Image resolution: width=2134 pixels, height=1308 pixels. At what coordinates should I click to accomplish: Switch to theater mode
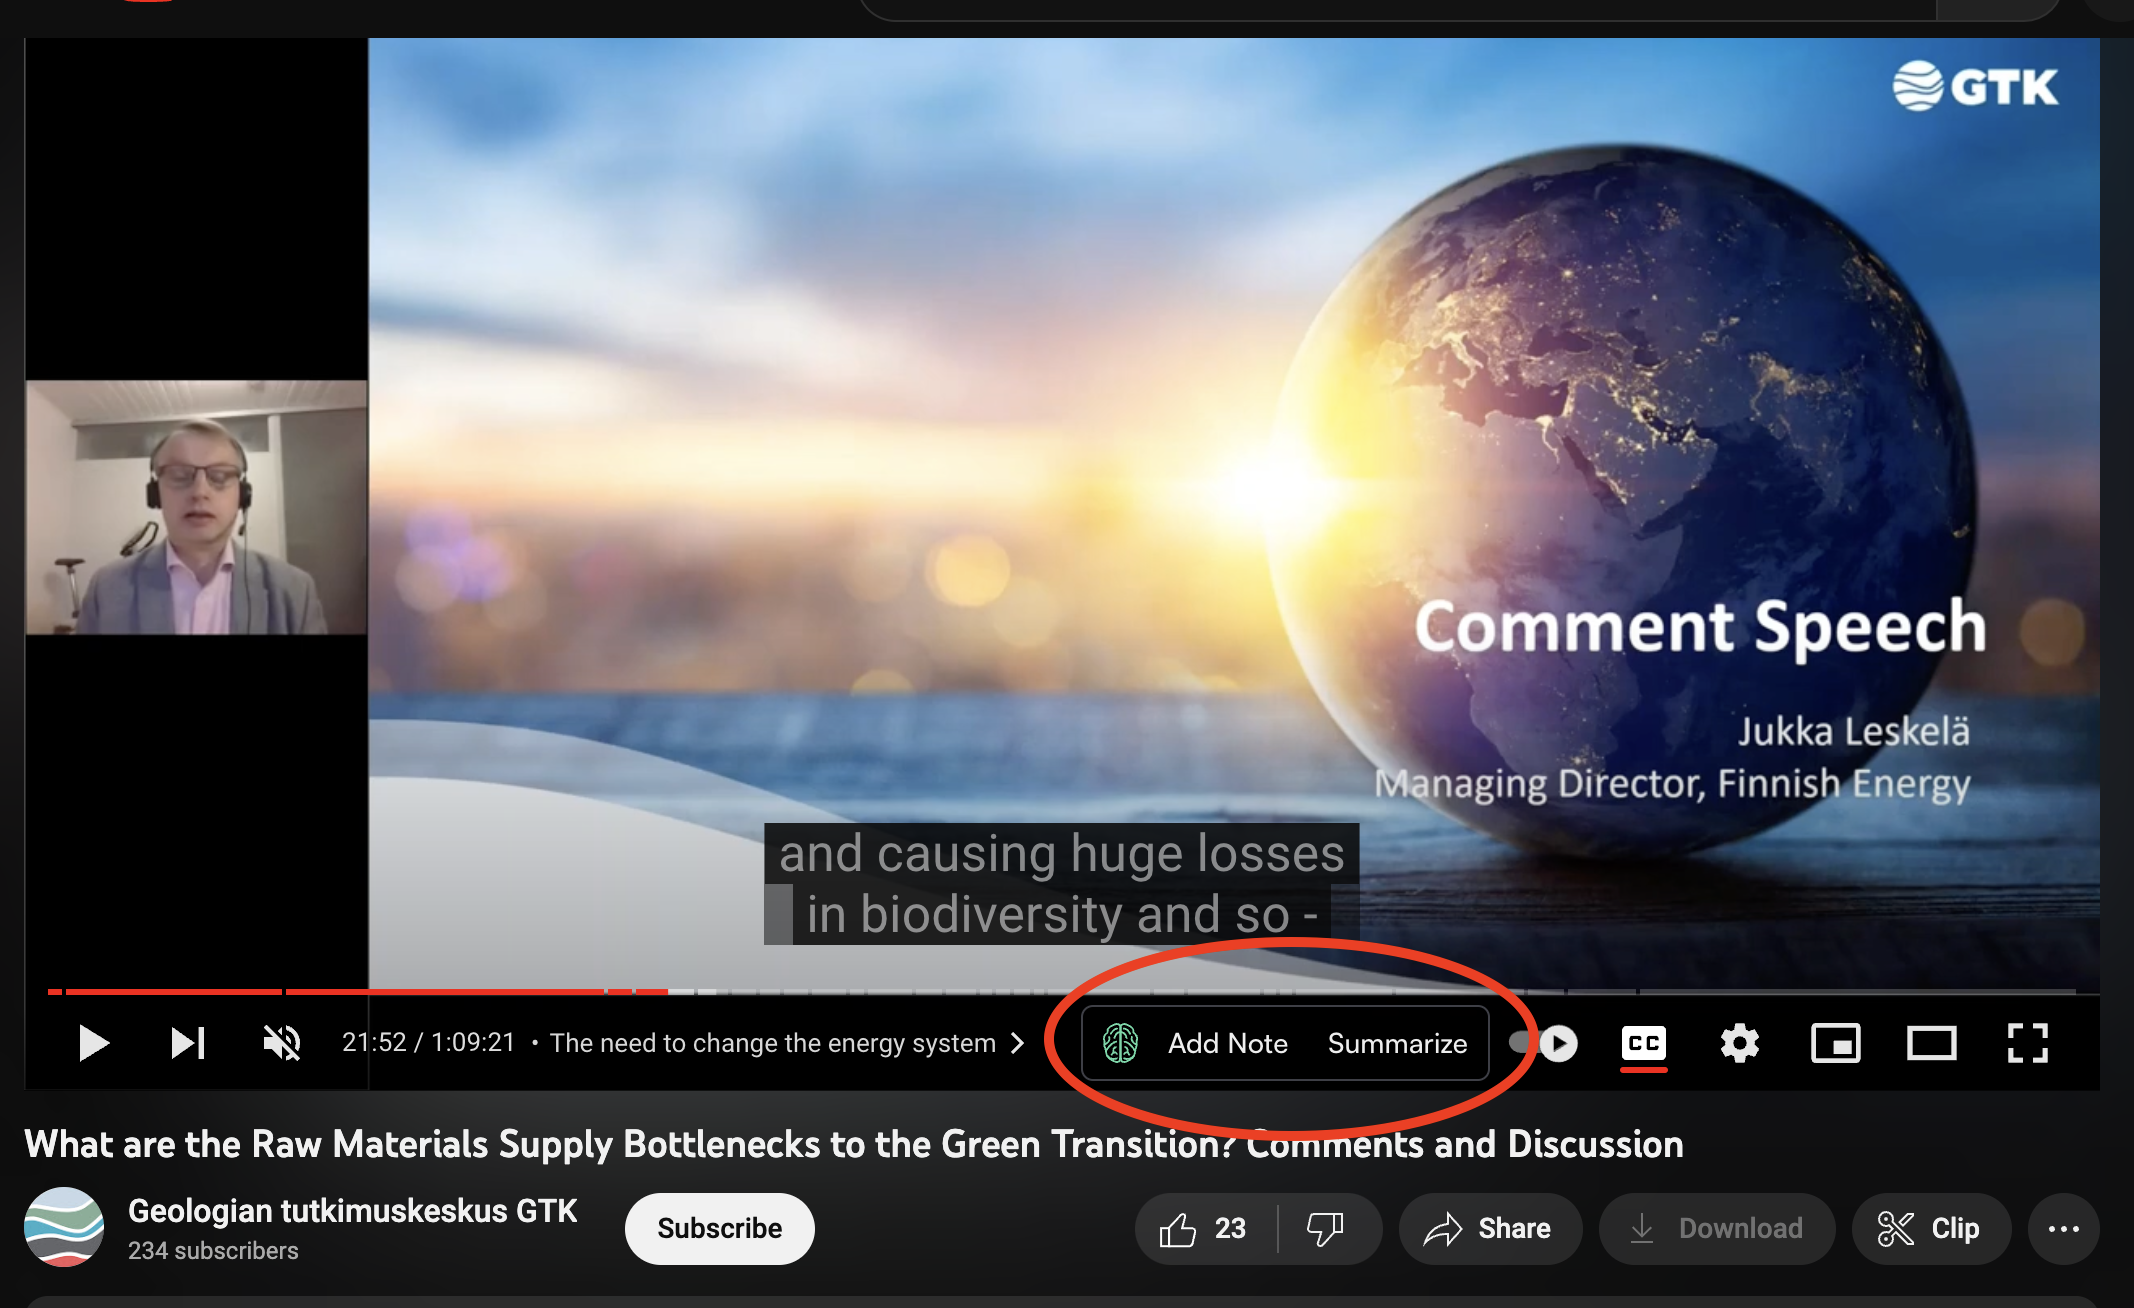pos(1931,1043)
